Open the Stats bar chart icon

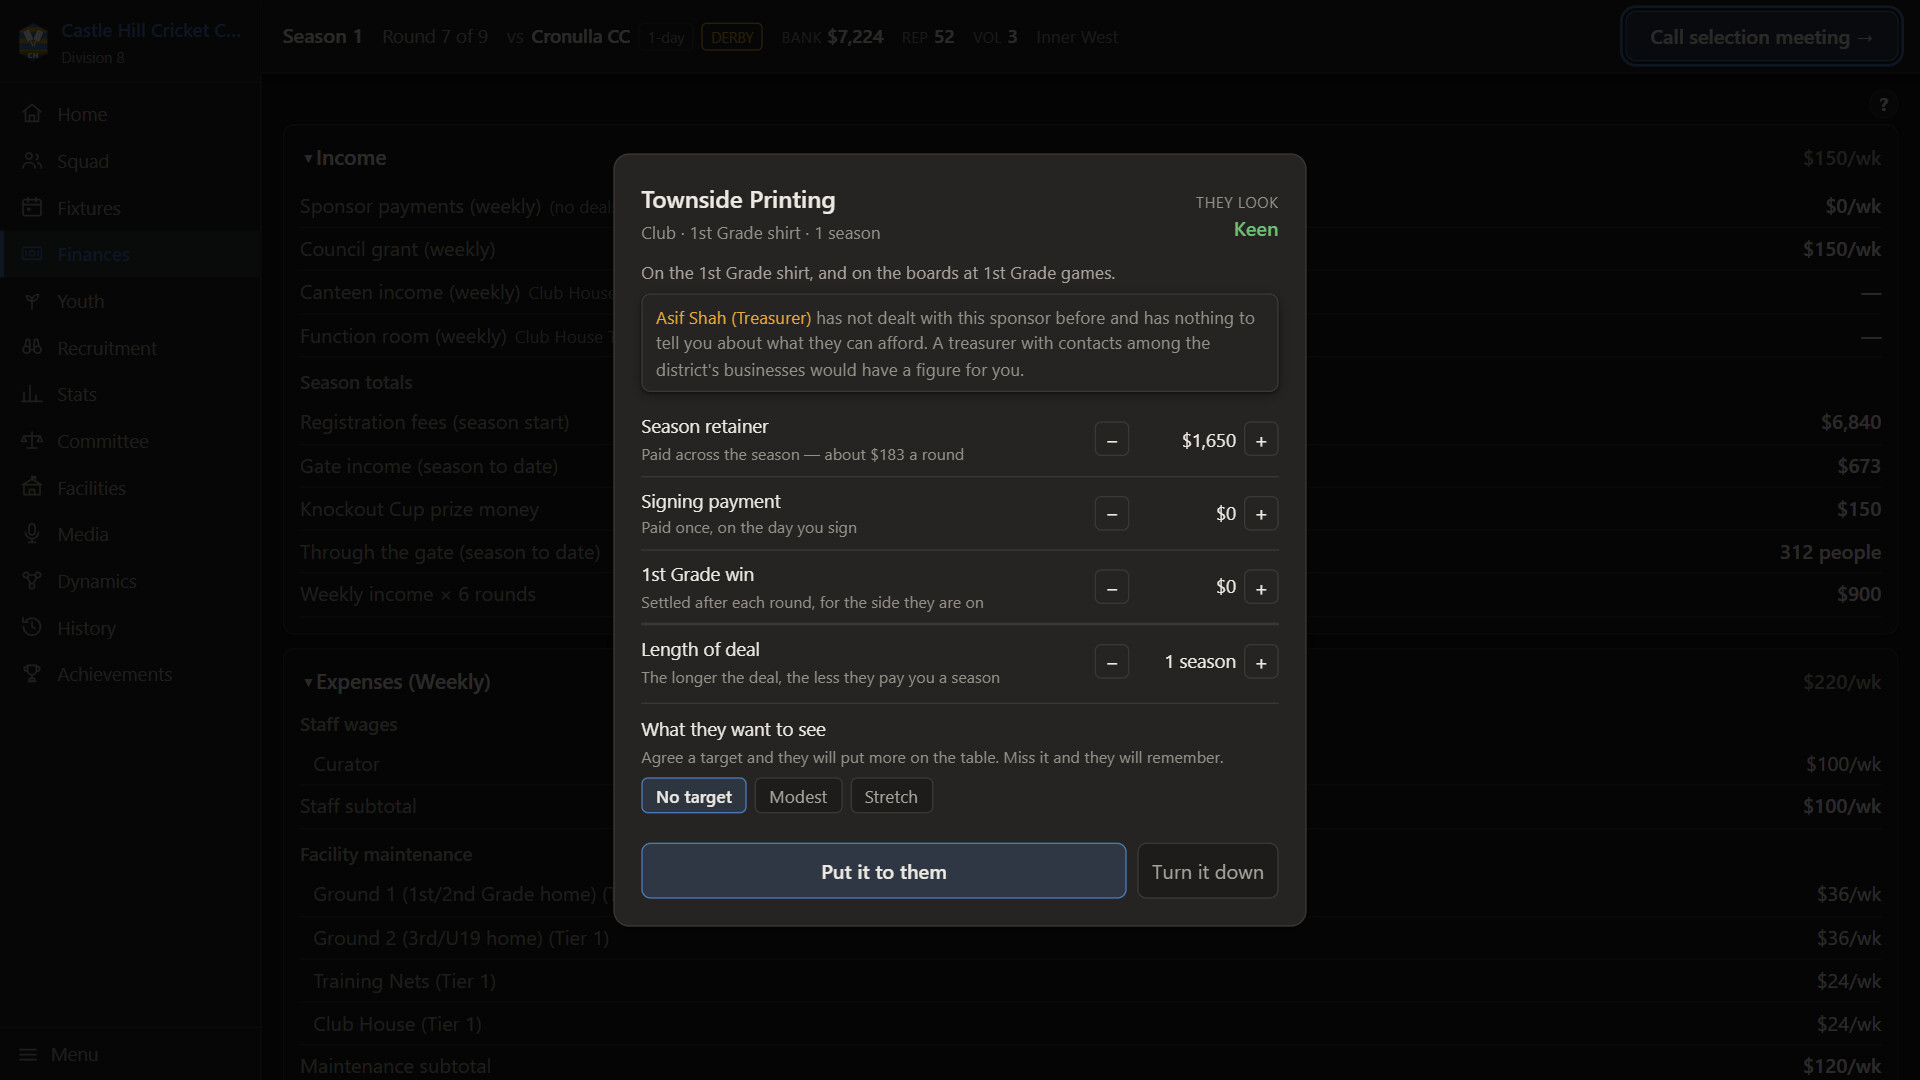coord(32,394)
